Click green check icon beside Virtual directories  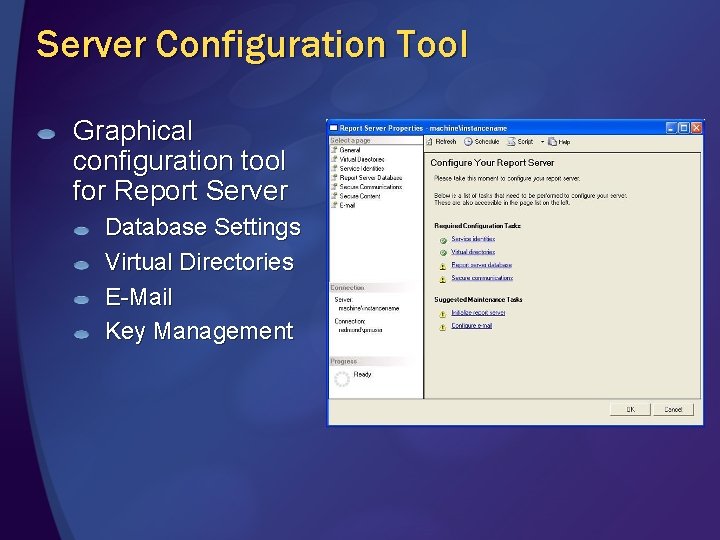pyautogui.click(x=443, y=253)
